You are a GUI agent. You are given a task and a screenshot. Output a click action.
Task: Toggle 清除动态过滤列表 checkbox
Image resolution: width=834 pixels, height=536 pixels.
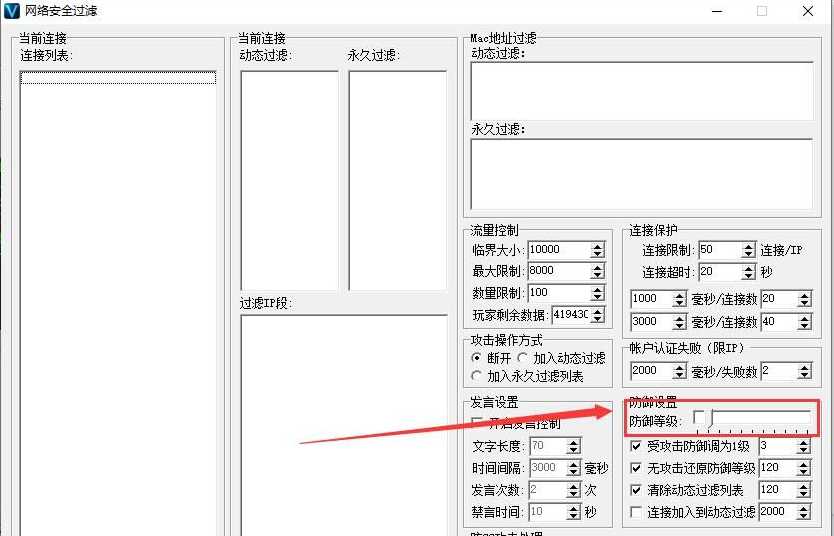(x=636, y=490)
